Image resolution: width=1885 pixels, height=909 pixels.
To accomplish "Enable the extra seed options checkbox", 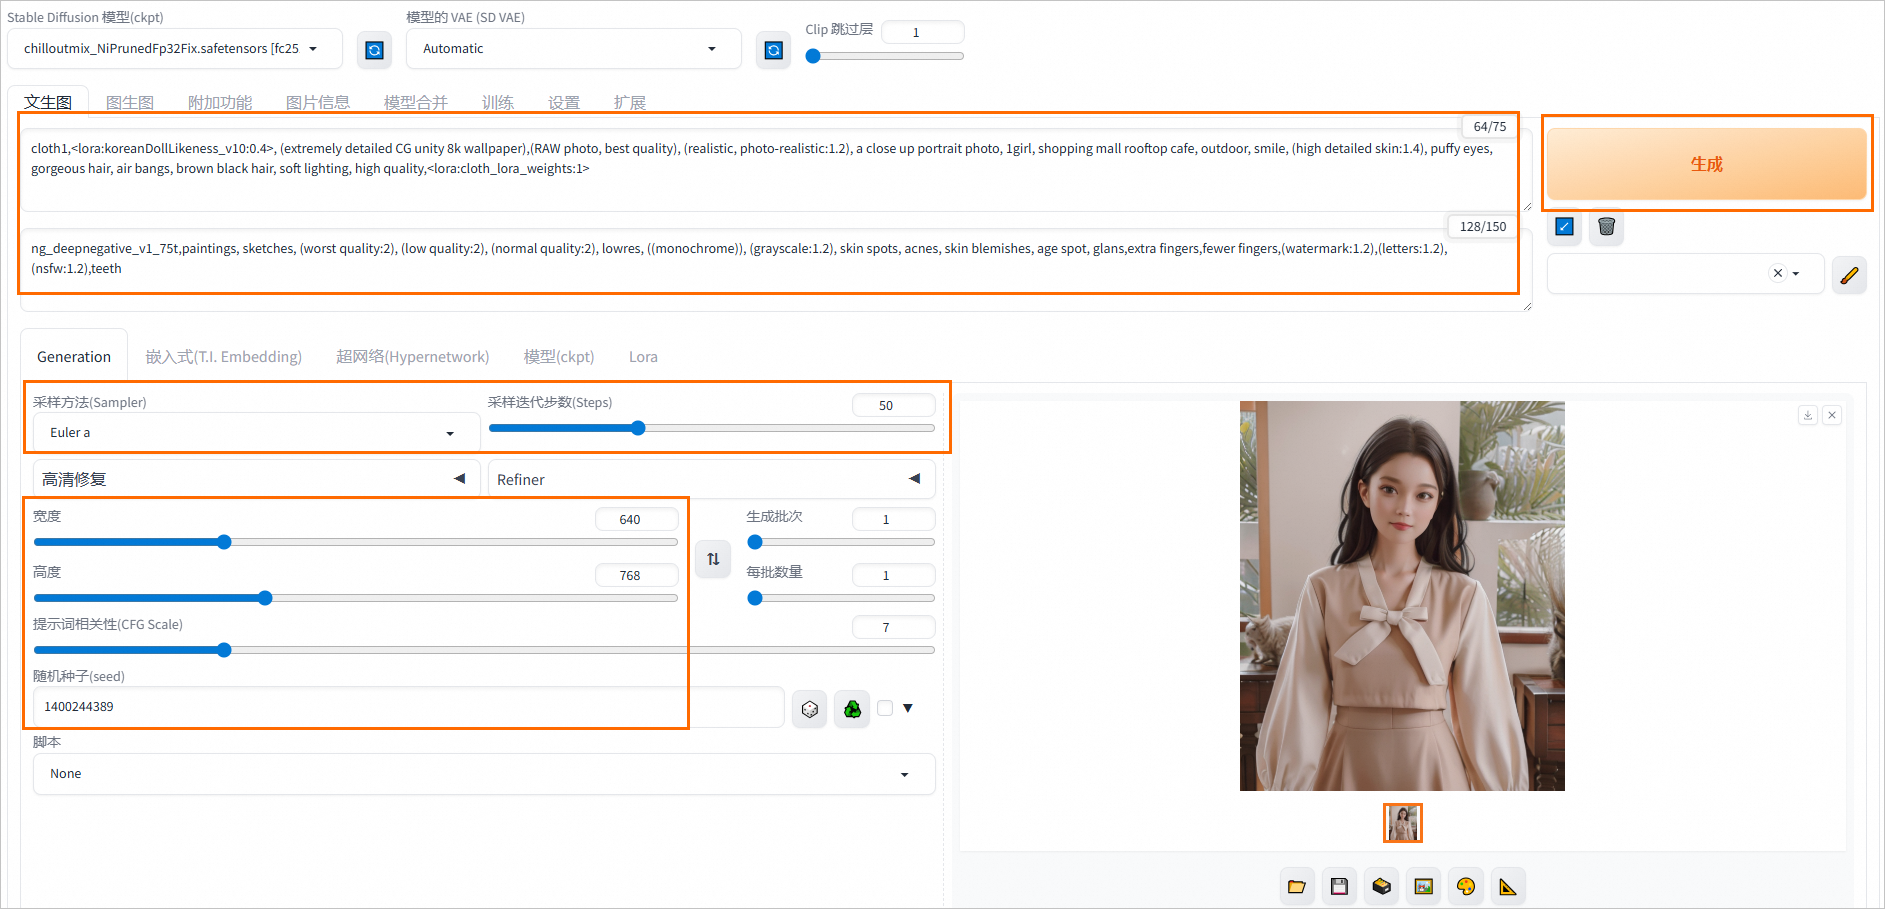I will 885,708.
